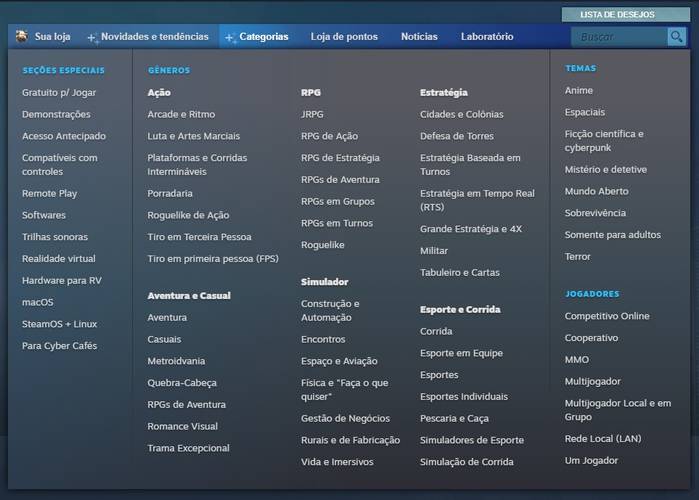Screen dimensions: 699x500
Task: Select Compatíveis com controles
Action: (60, 164)
